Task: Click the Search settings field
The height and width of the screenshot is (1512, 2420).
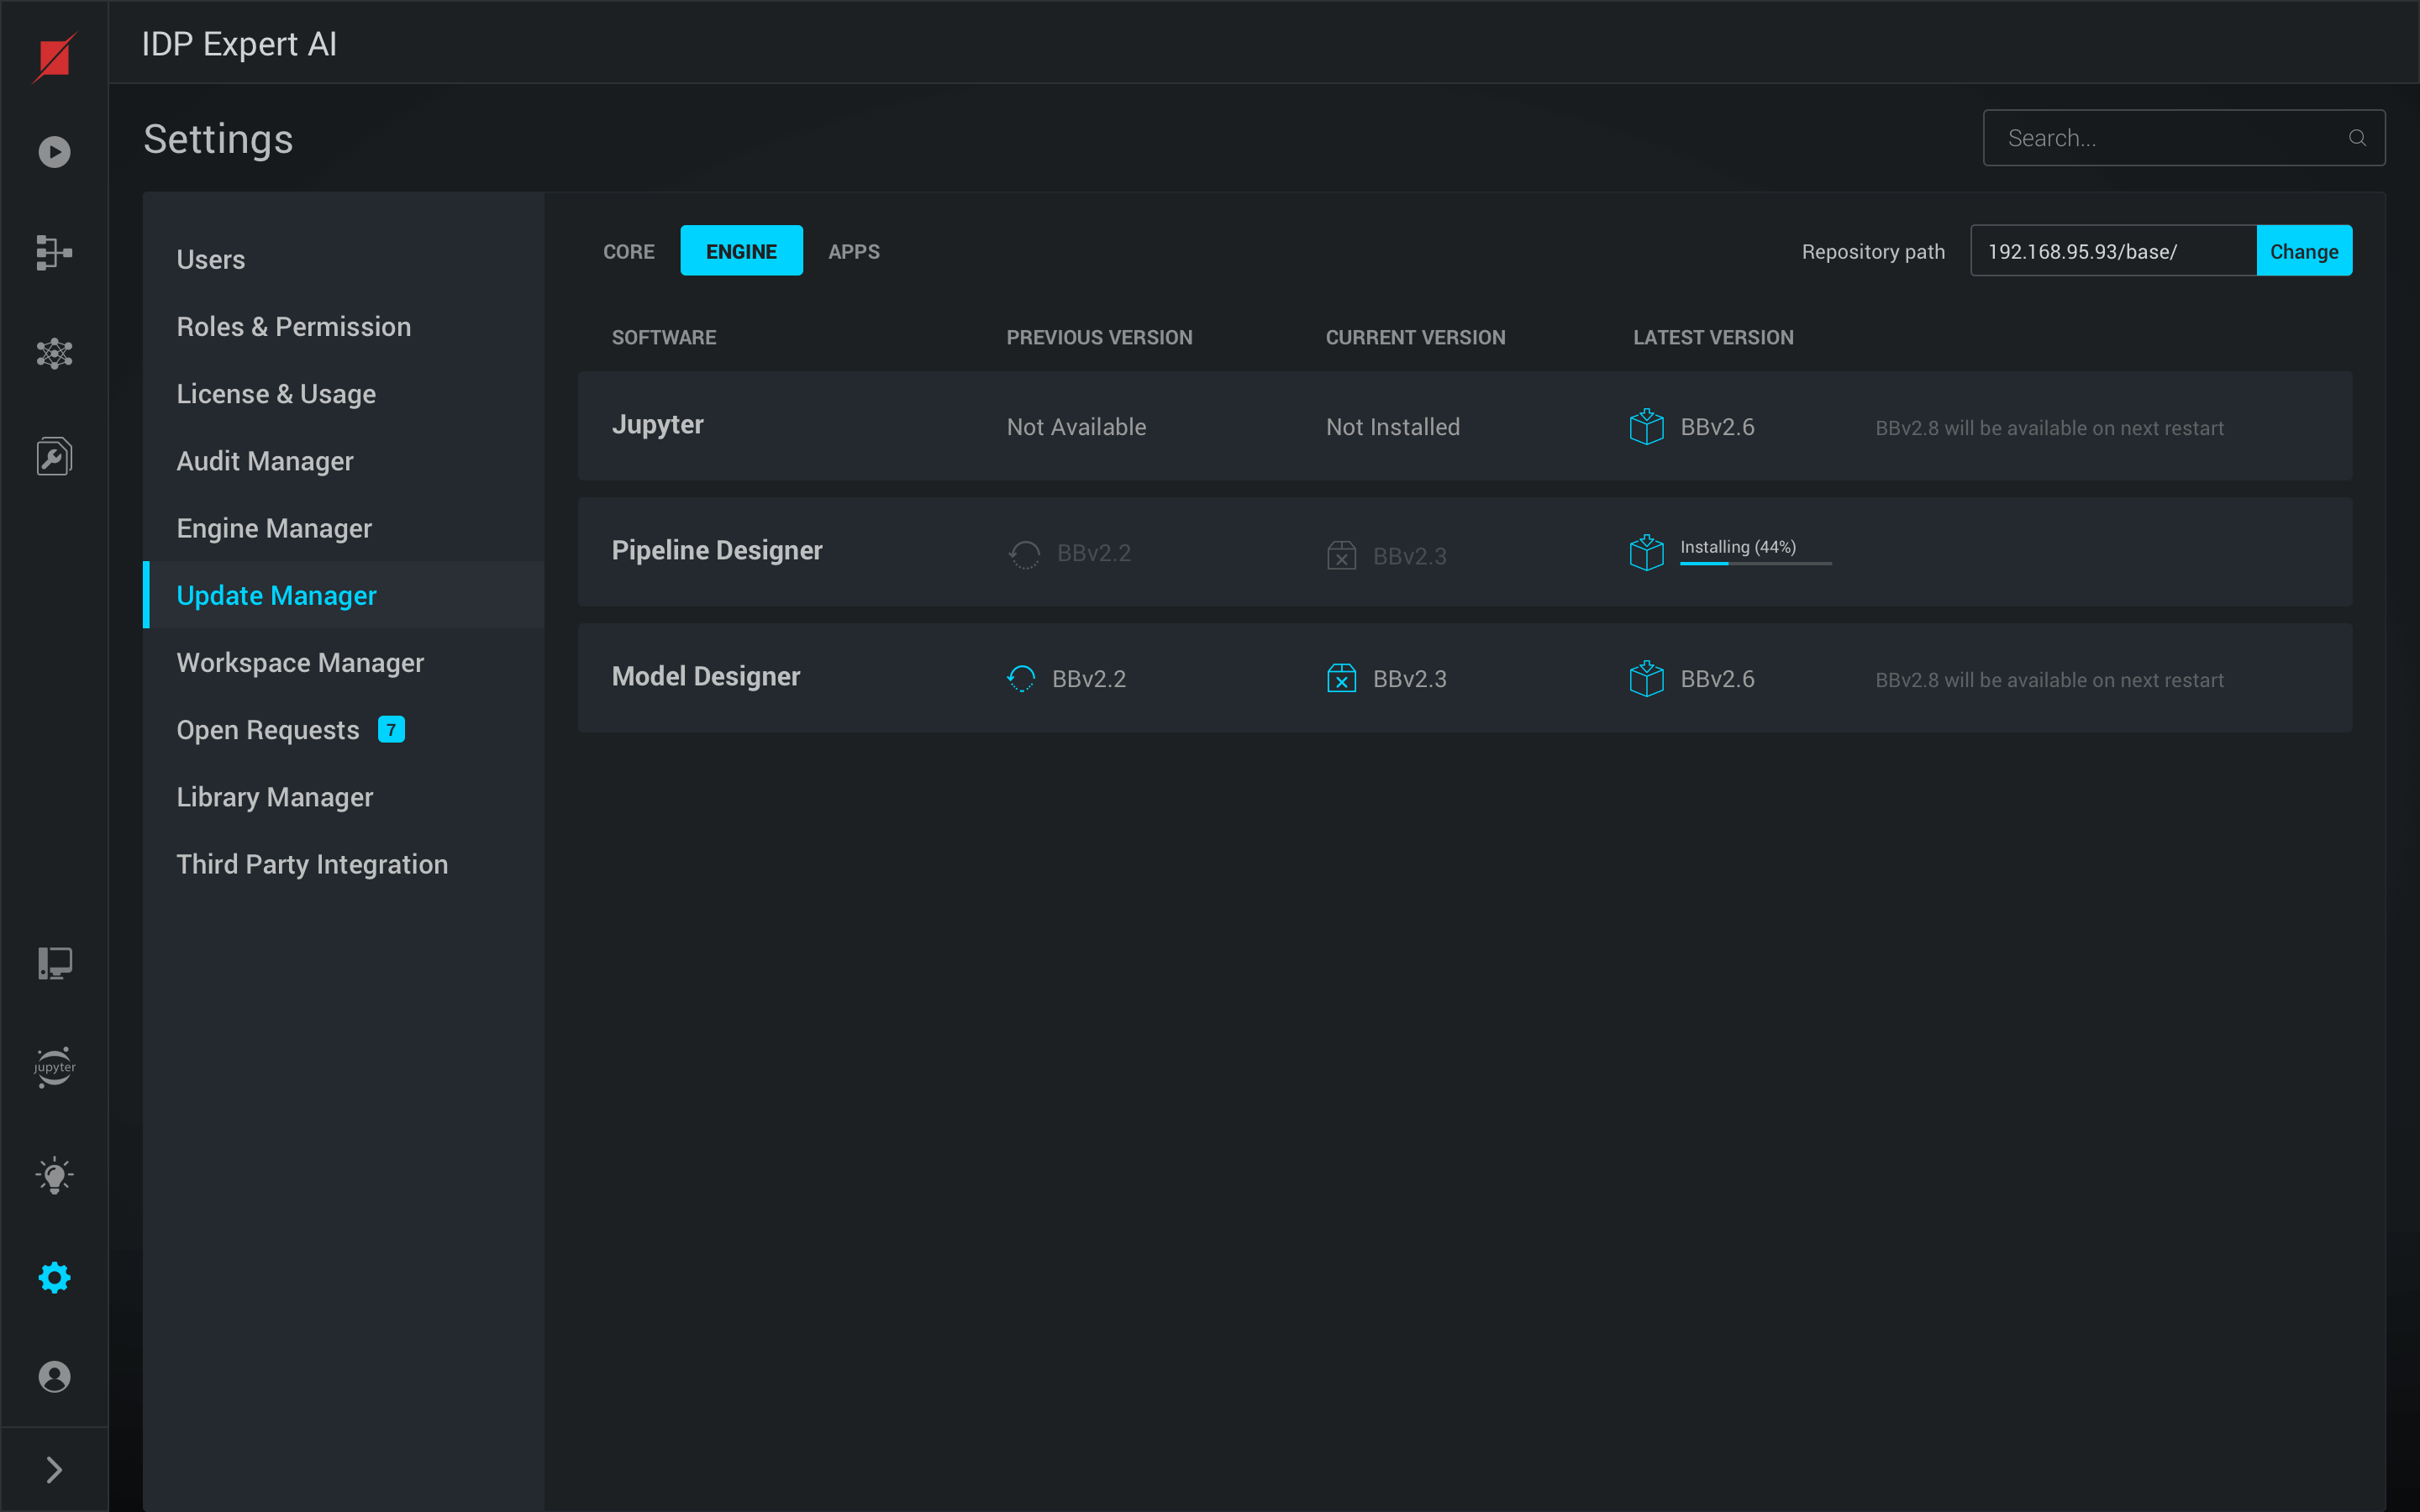Action: click(x=2170, y=138)
